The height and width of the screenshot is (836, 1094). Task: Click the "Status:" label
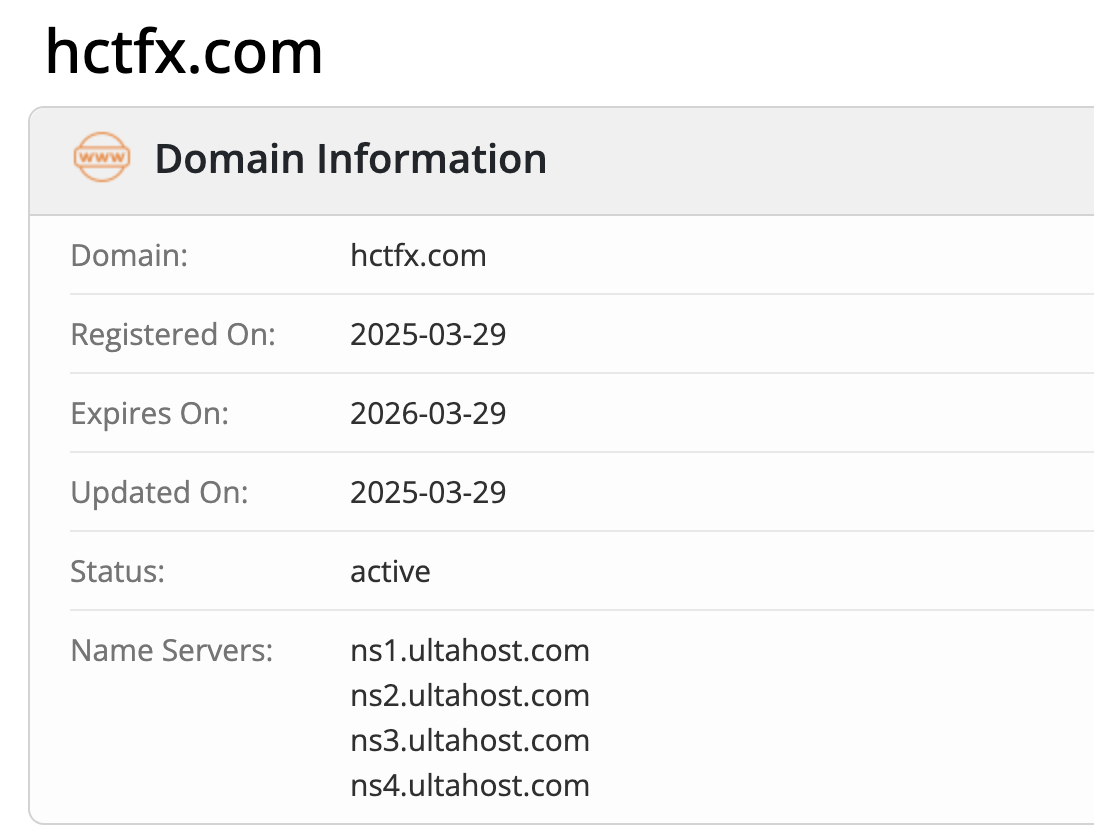[x=117, y=571]
